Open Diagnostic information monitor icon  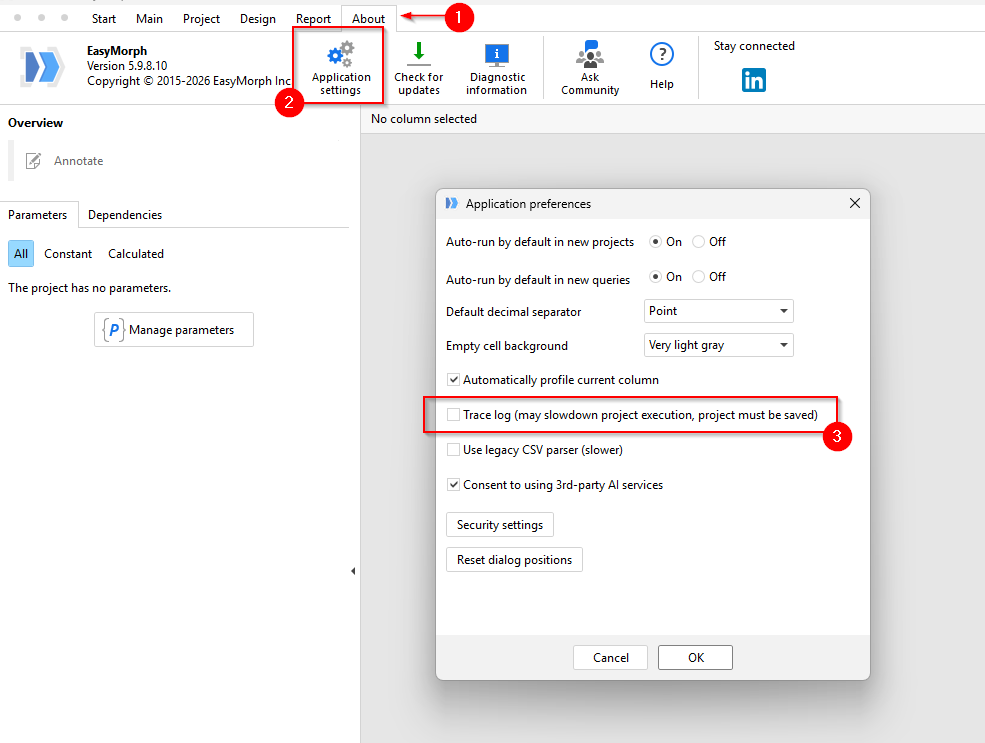click(x=496, y=55)
